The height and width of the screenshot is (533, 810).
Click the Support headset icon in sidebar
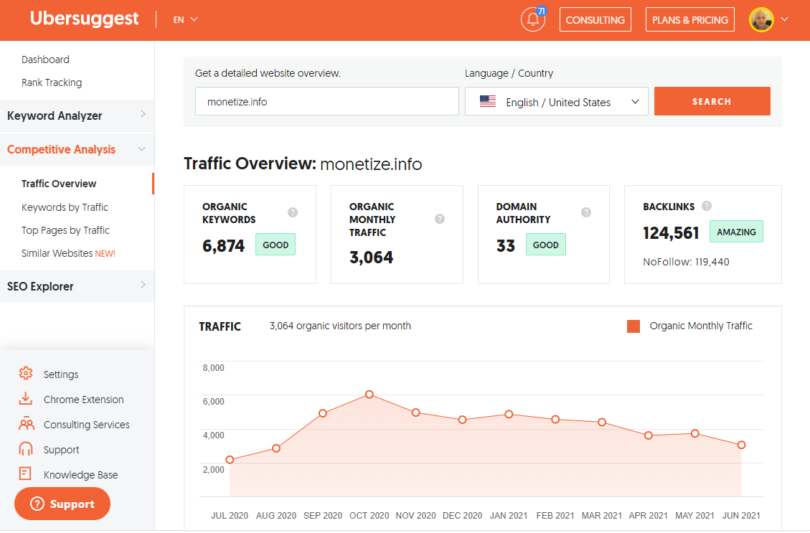point(26,449)
